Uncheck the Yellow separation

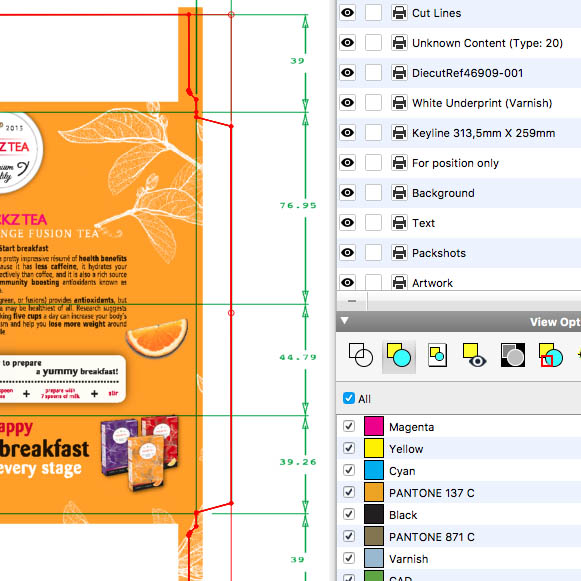tap(349, 448)
